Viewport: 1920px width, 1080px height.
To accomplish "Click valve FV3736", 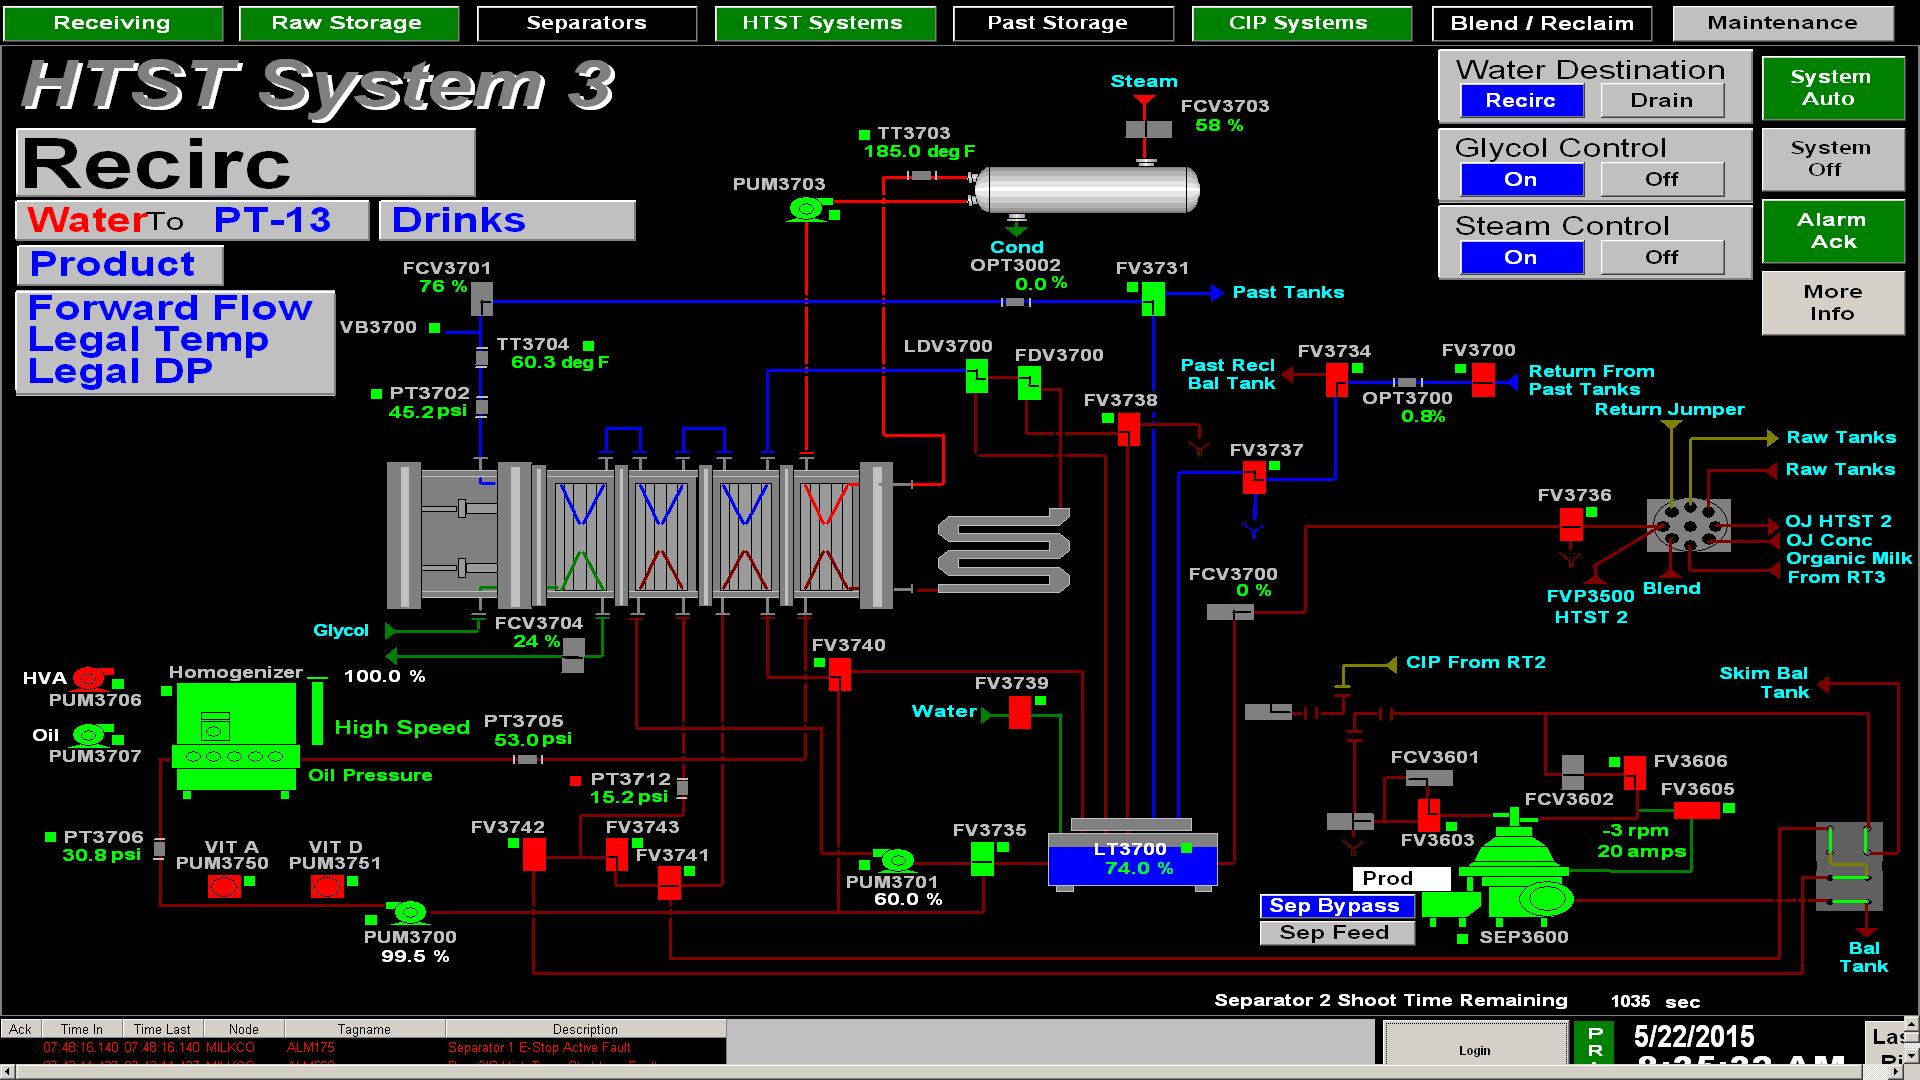I will pos(1571,524).
